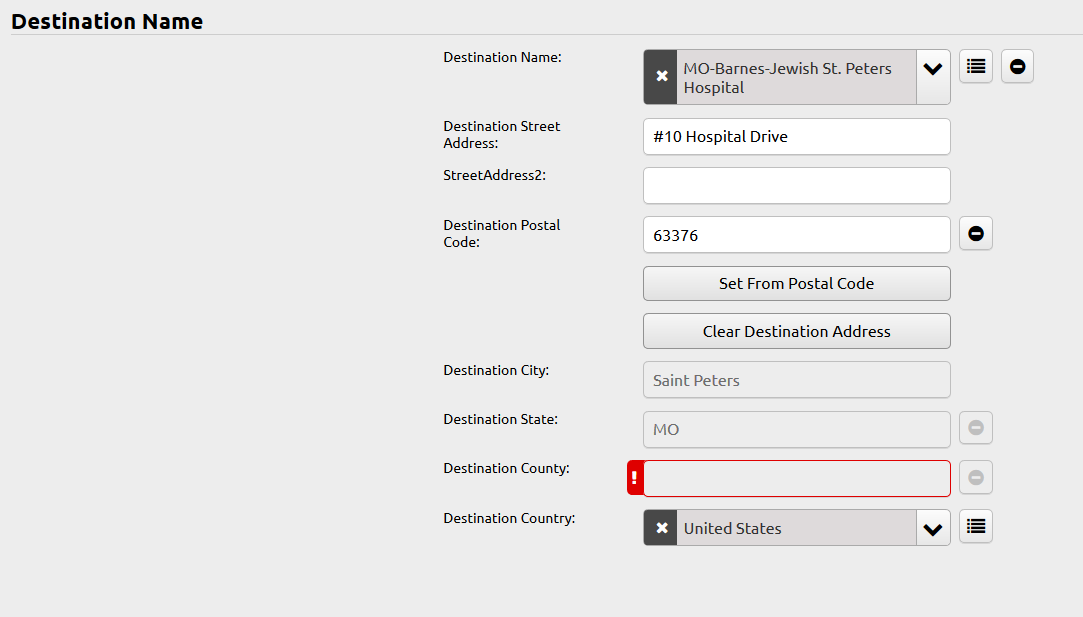Click the Destination County field
1083x617 pixels.
point(796,478)
